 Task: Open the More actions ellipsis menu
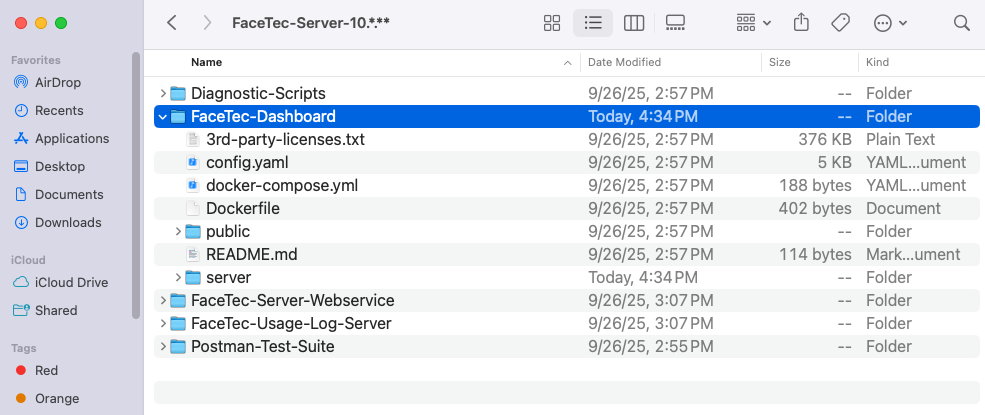click(x=890, y=23)
